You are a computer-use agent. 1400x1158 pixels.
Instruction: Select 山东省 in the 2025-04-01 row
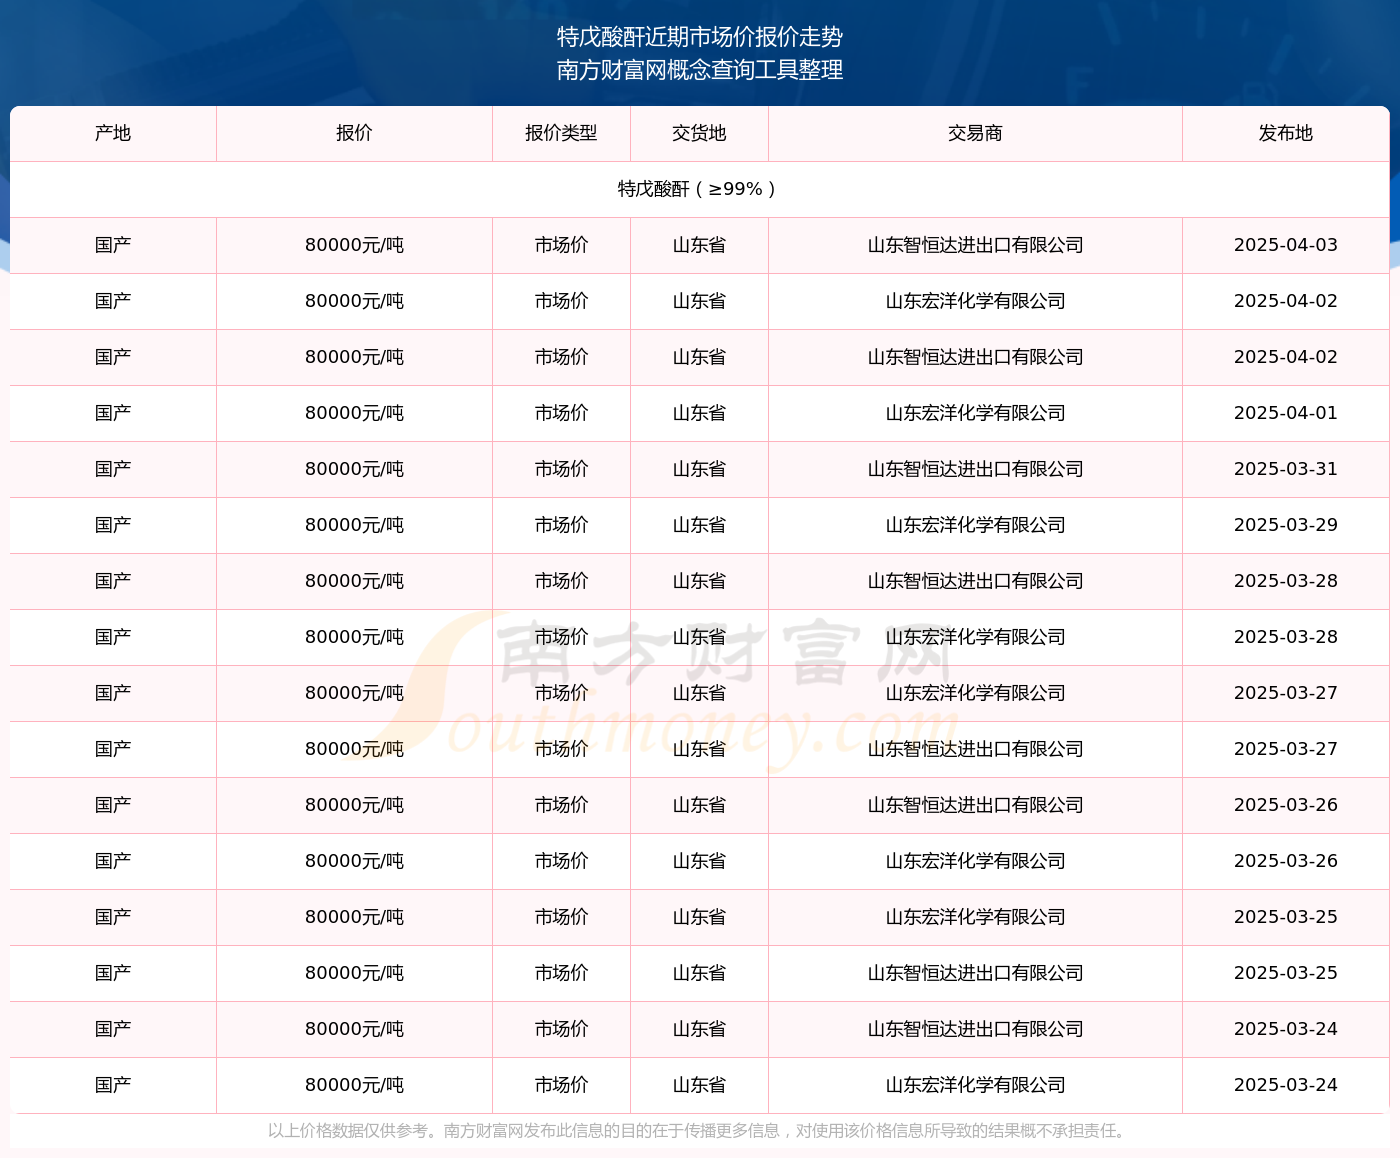(x=699, y=413)
